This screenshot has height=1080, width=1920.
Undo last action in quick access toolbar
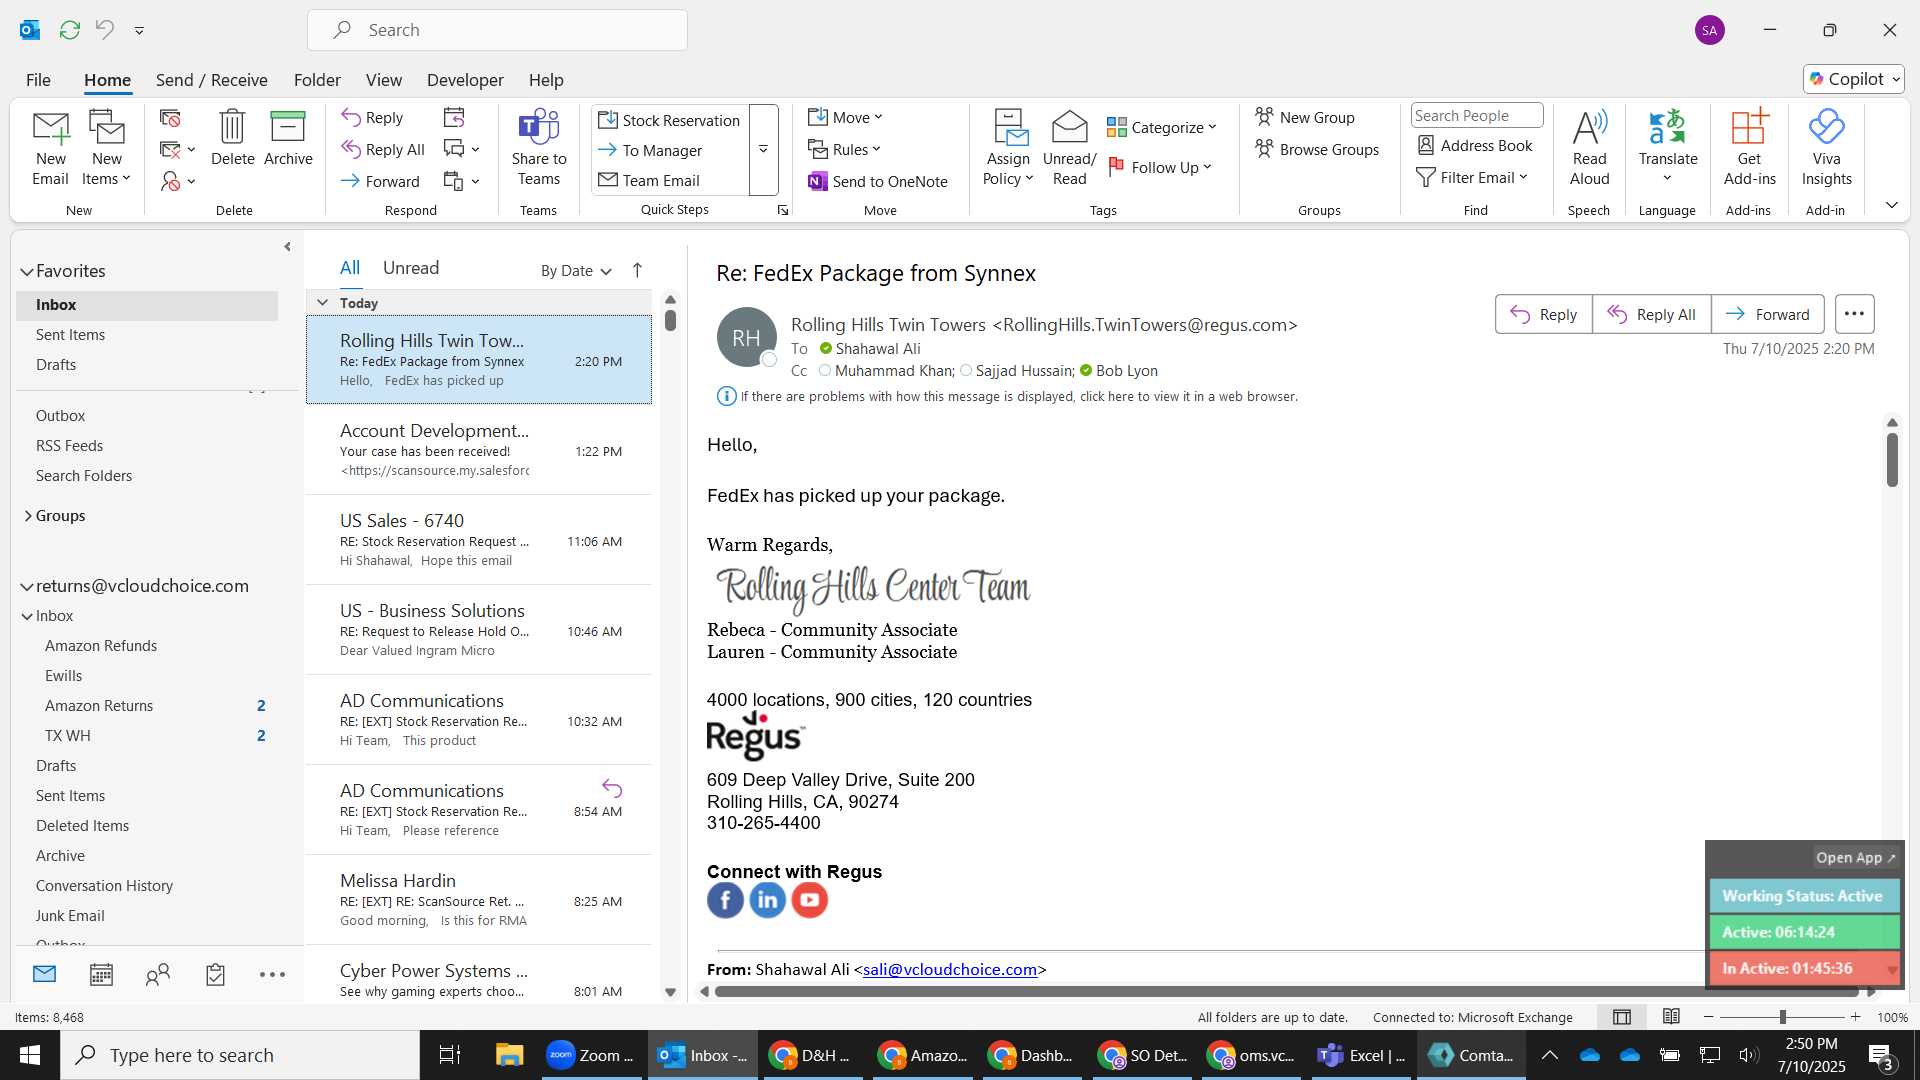click(105, 30)
